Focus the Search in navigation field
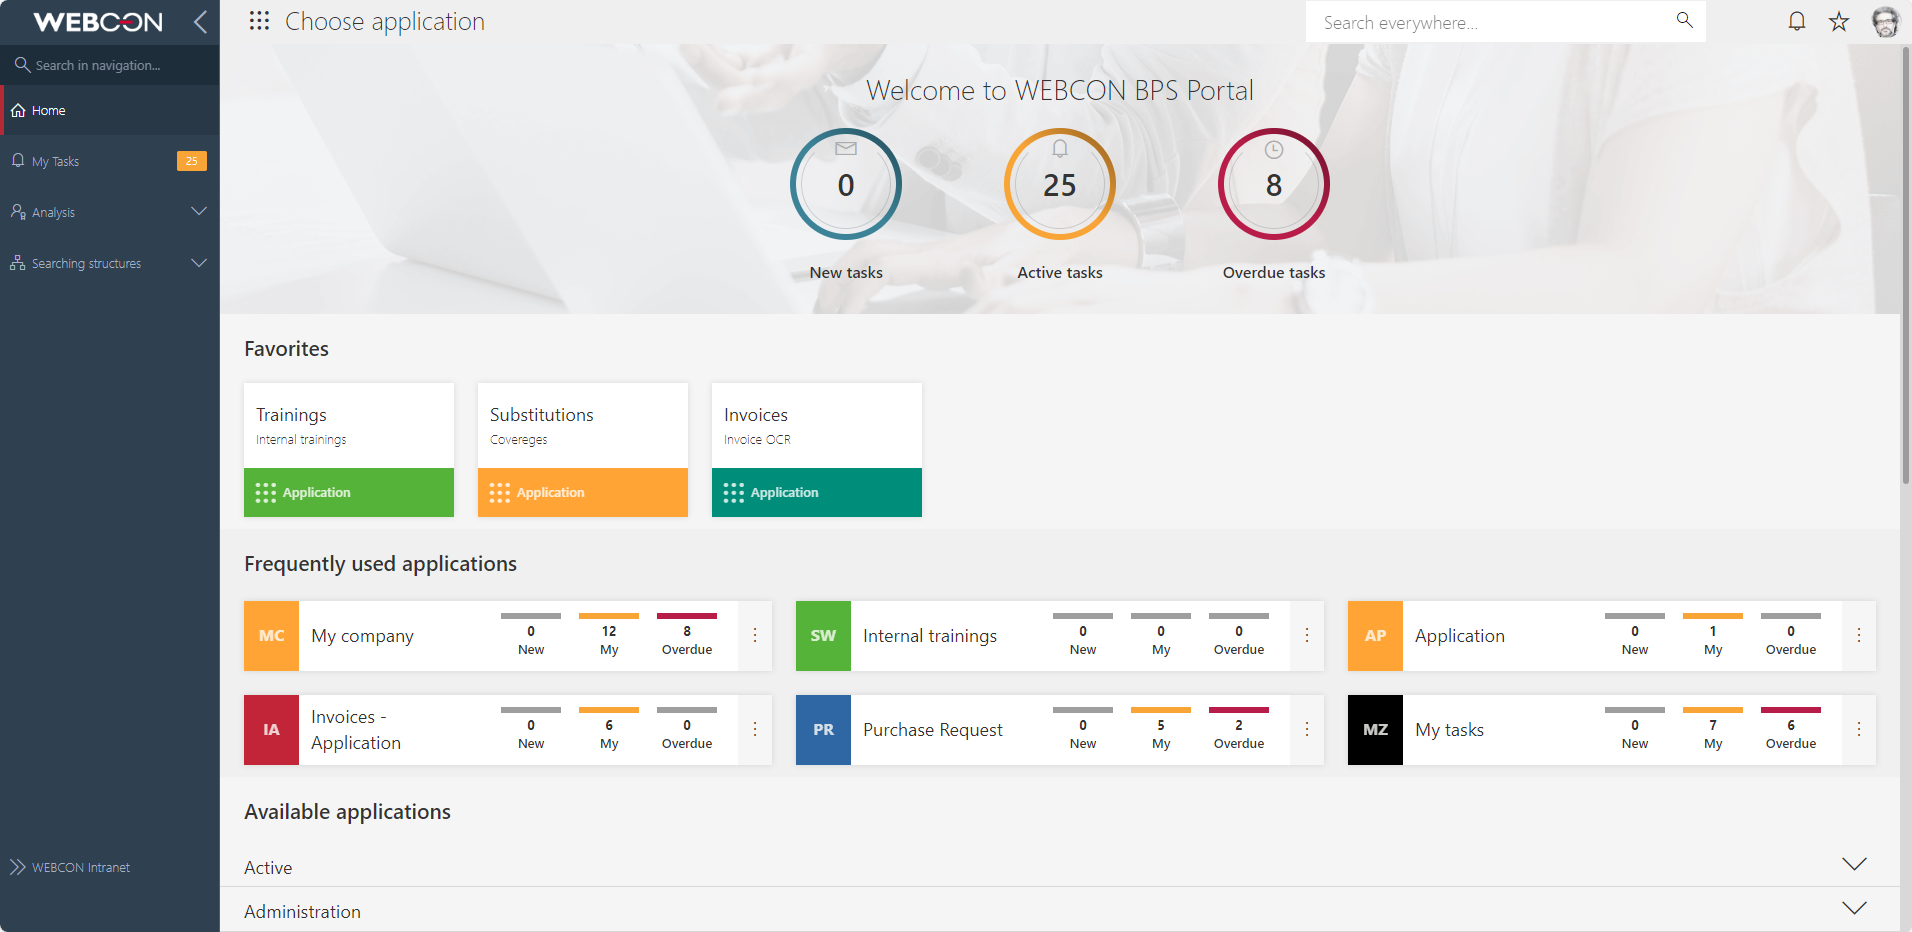 tap(110, 65)
